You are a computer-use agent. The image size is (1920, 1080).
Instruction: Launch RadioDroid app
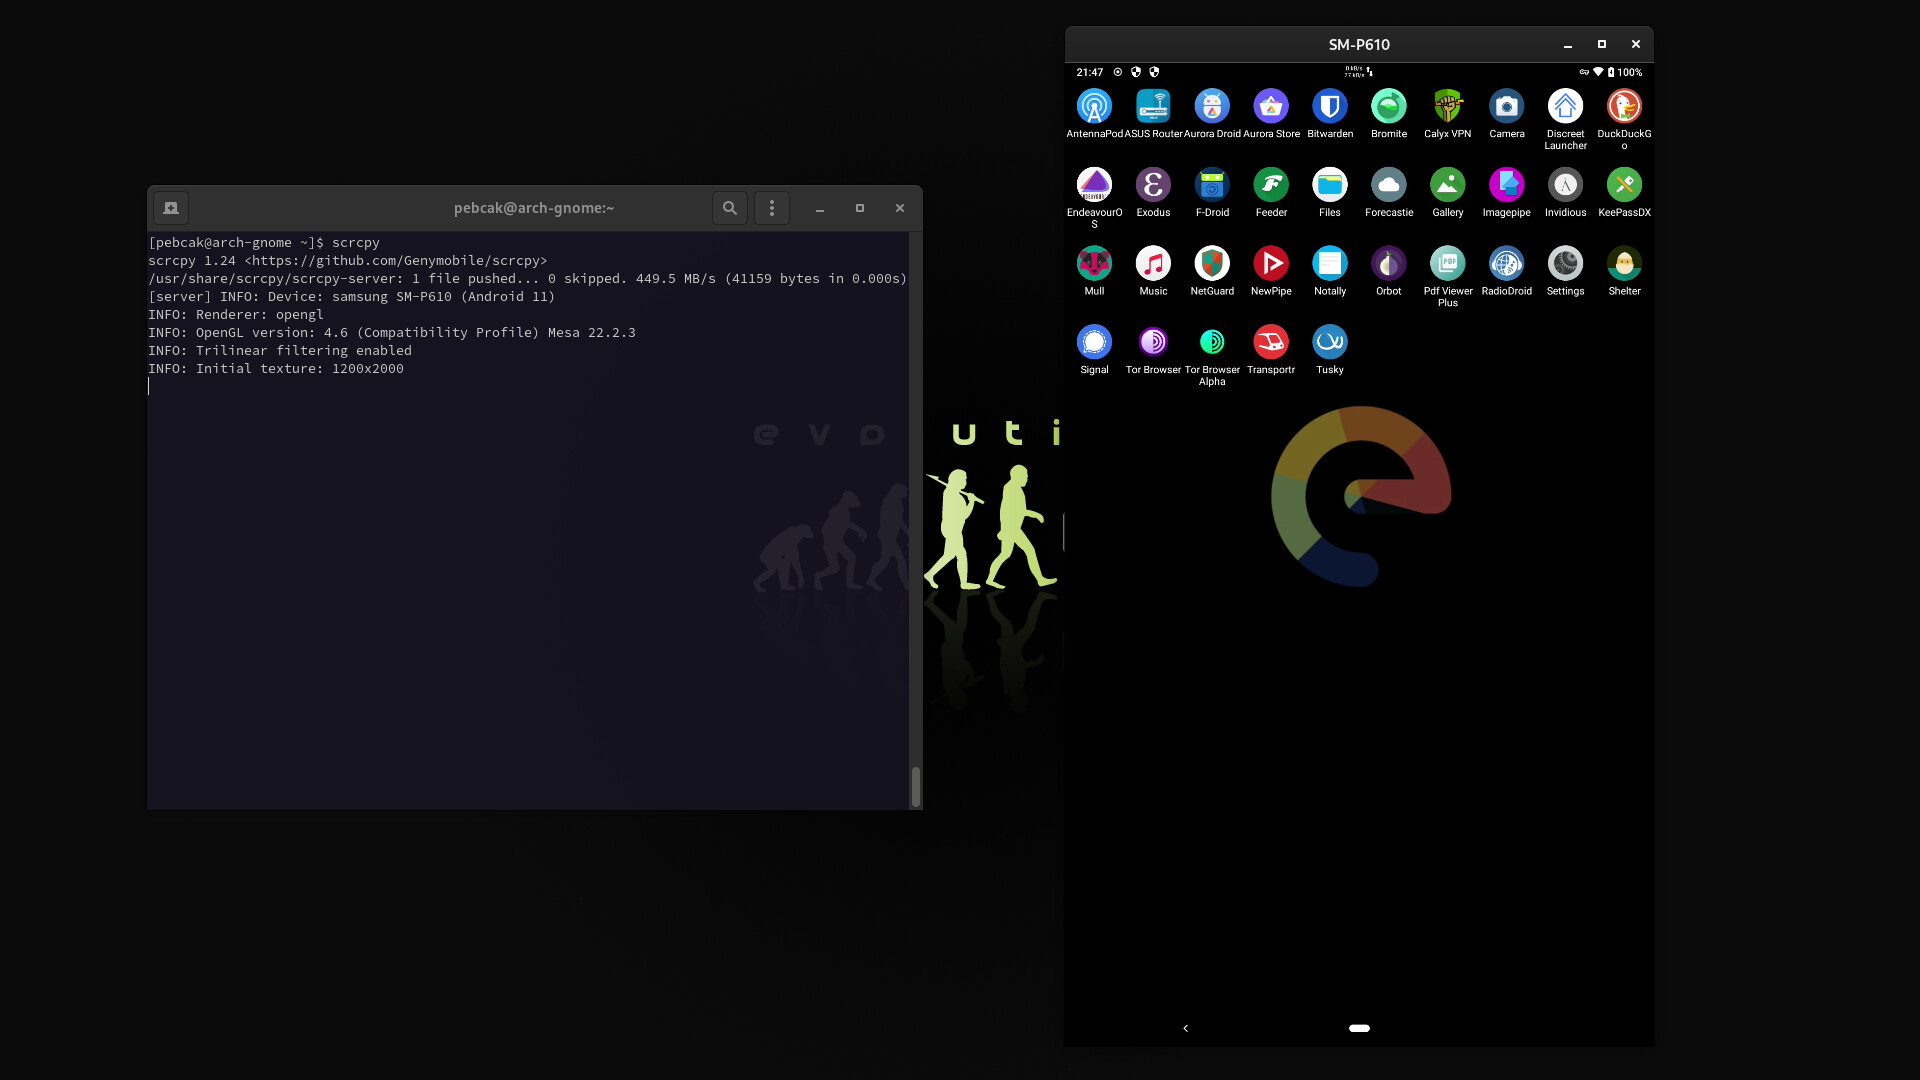coord(1507,264)
